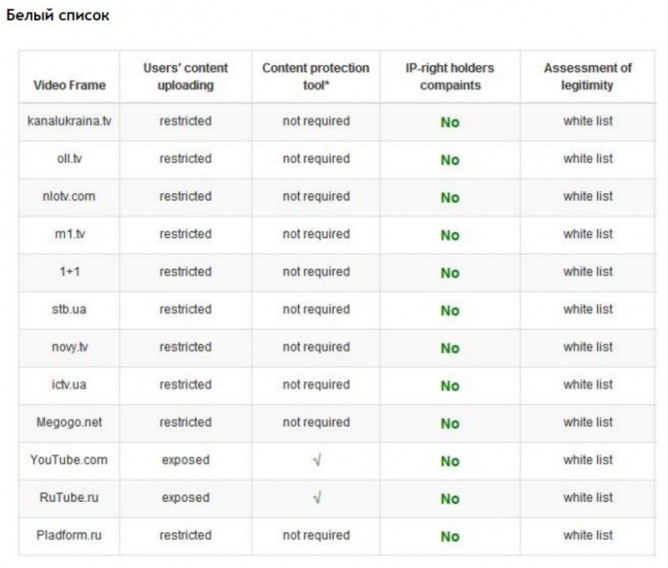Click "white list" in the ictv.ua row
The height and width of the screenshot is (568, 668).
(587, 385)
